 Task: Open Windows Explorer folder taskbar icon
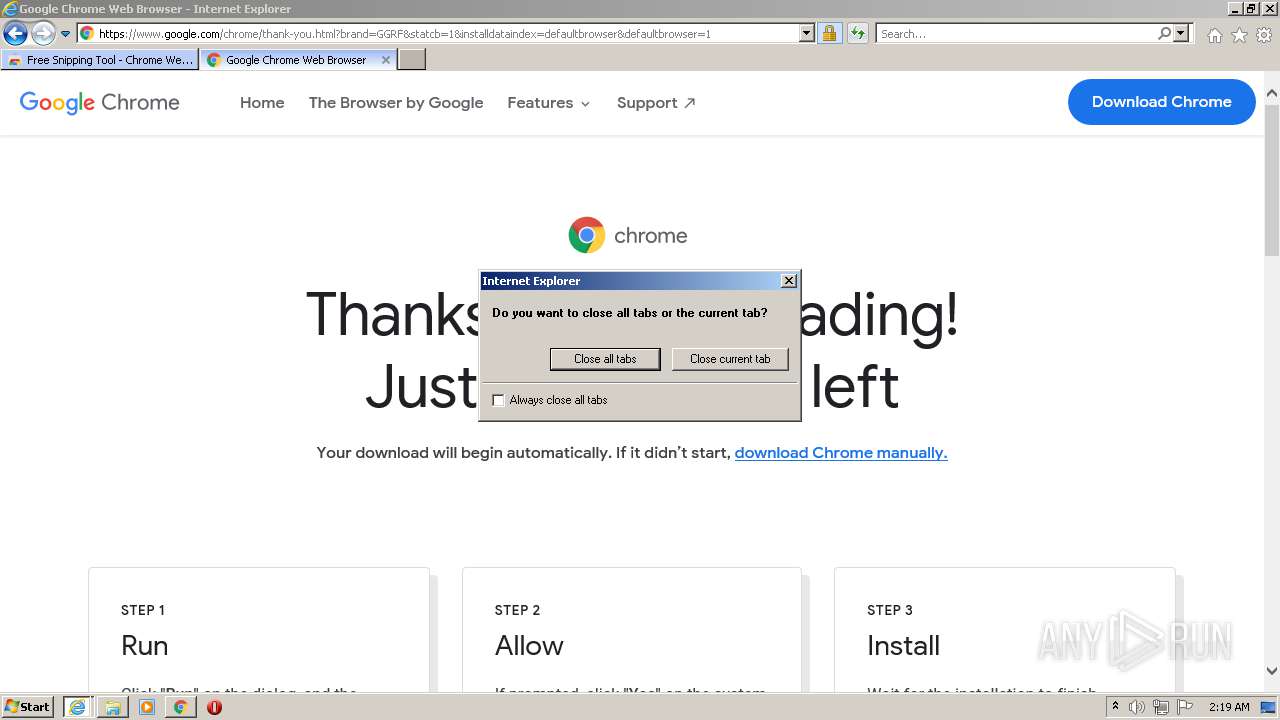pos(112,707)
